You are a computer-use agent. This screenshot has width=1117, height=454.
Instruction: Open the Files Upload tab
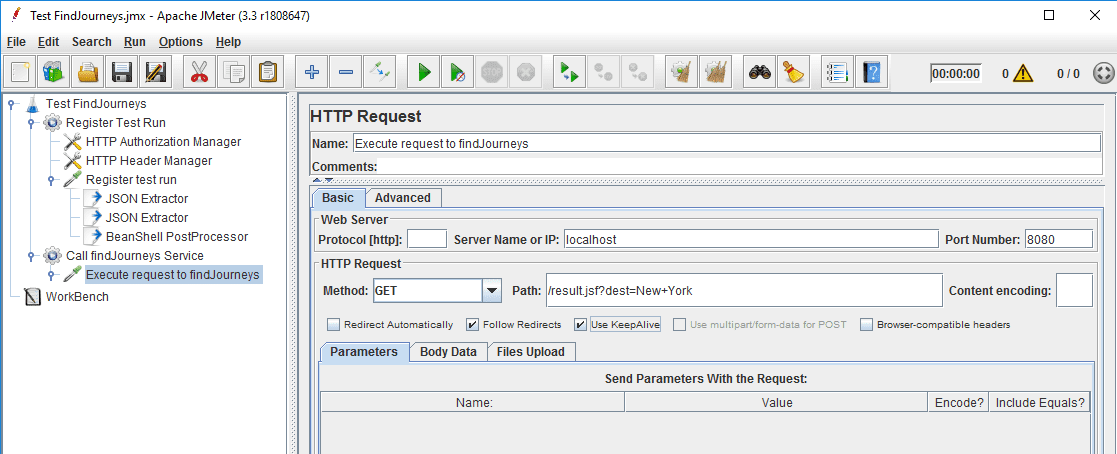[x=531, y=352]
